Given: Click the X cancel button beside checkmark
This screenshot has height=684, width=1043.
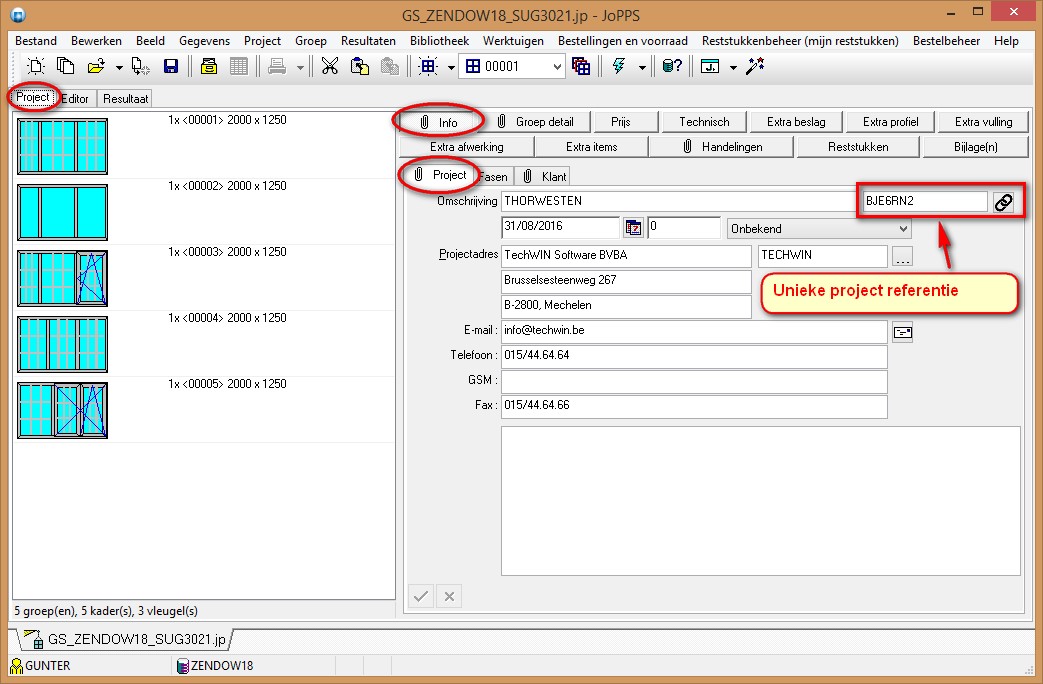Looking at the screenshot, I should click(449, 596).
